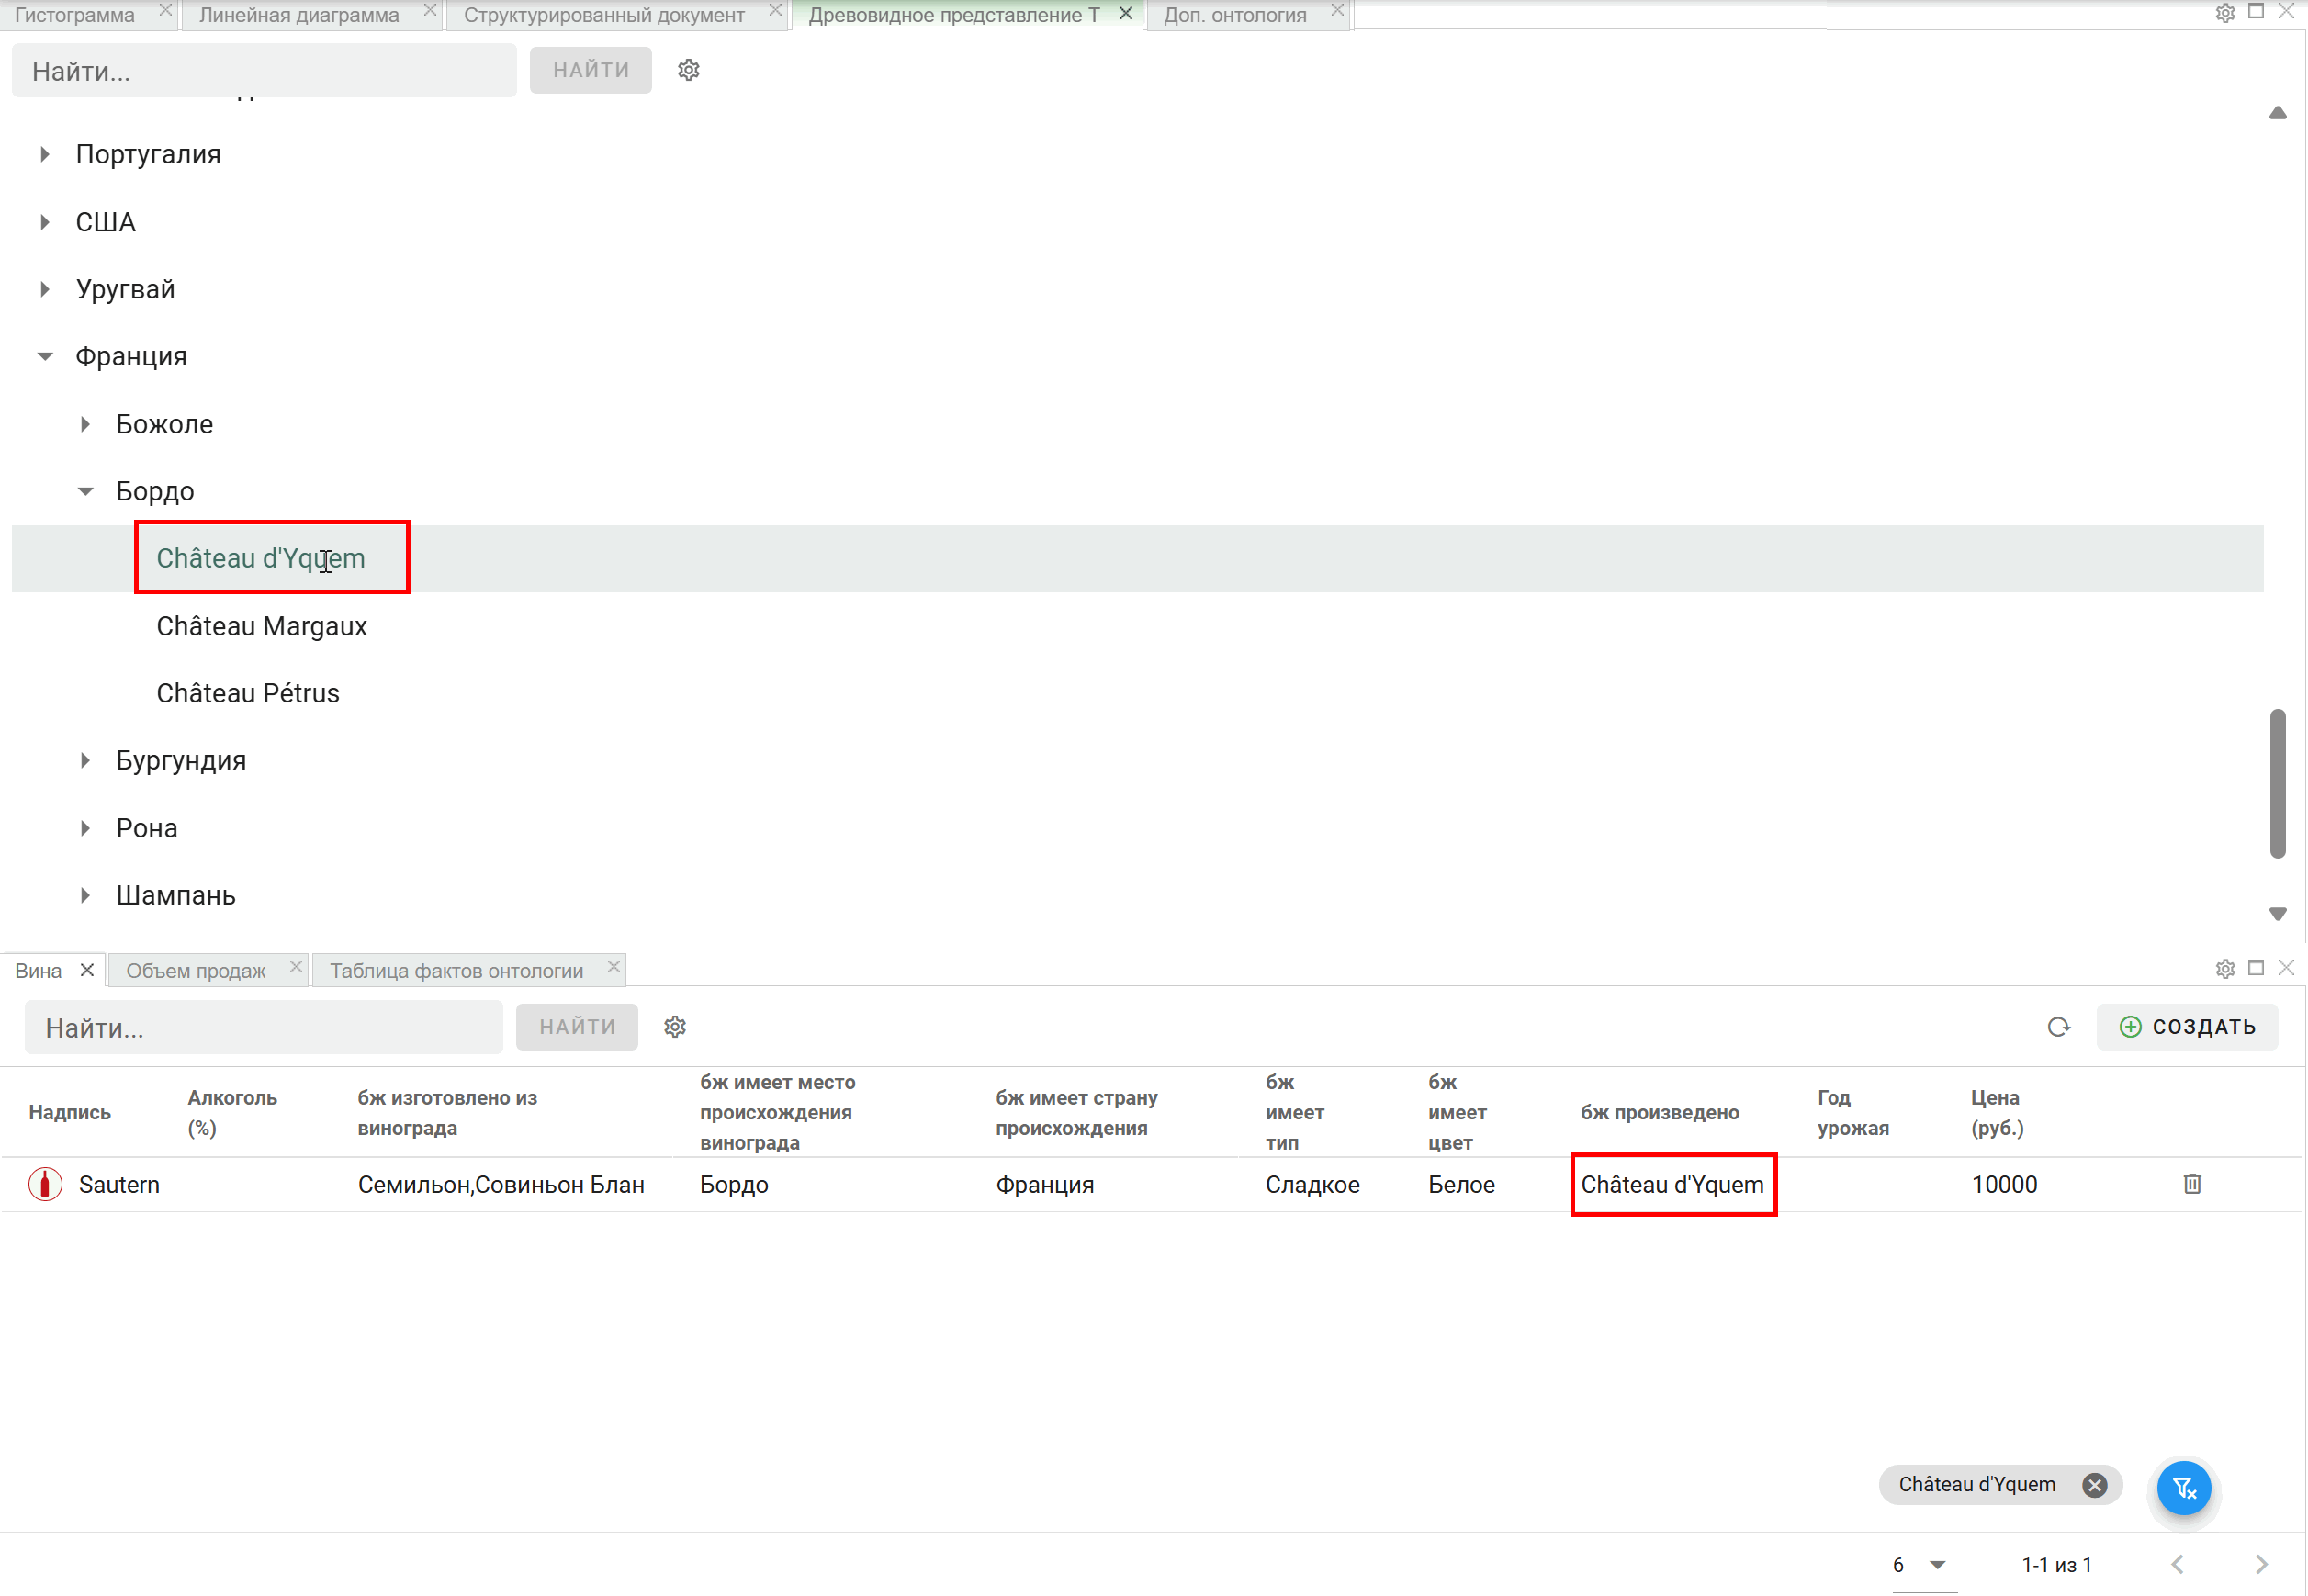Refresh the wines table
Image resolution: width=2308 pixels, height=1596 pixels.
coord(2058,1027)
